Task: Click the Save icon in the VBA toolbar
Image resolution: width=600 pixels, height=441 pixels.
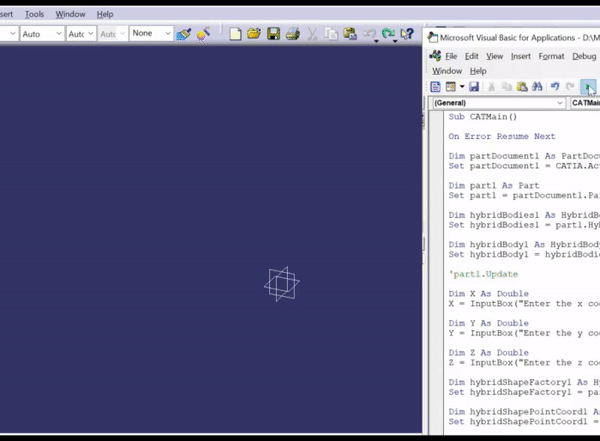Action: [x=474, y=87]
